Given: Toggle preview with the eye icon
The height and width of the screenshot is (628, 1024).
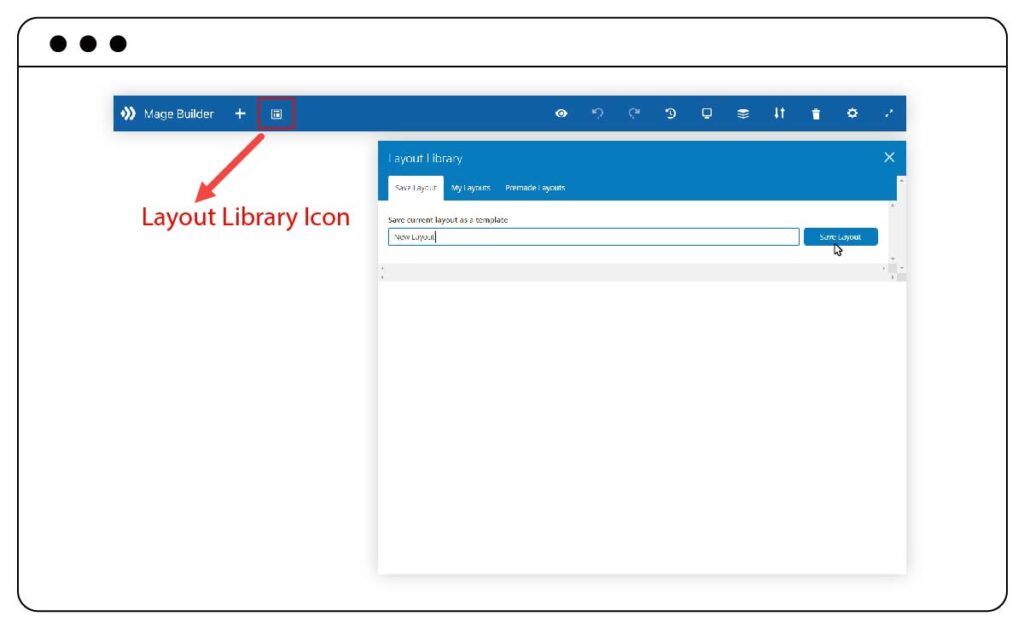Looking at the screenshot, I should (x=561, y=114).
